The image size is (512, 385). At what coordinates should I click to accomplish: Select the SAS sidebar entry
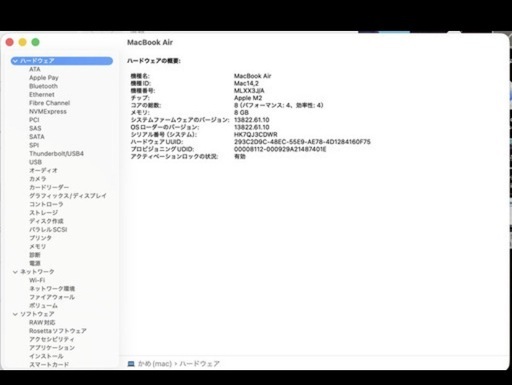click(35, 128)
